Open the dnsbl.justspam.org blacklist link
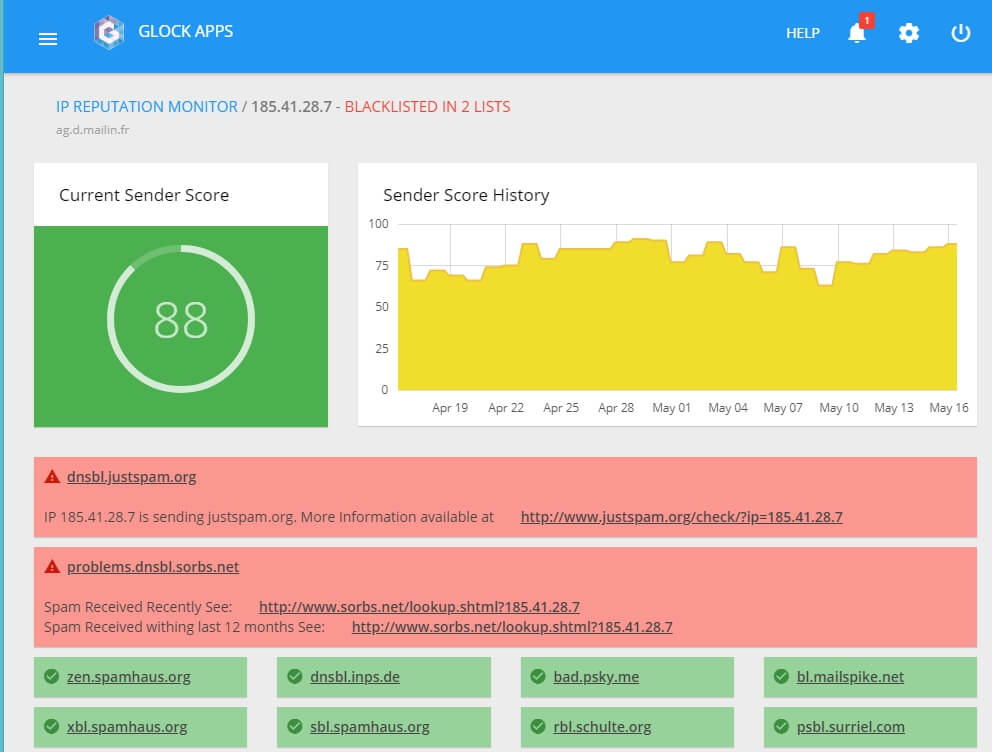 [132, 477]
